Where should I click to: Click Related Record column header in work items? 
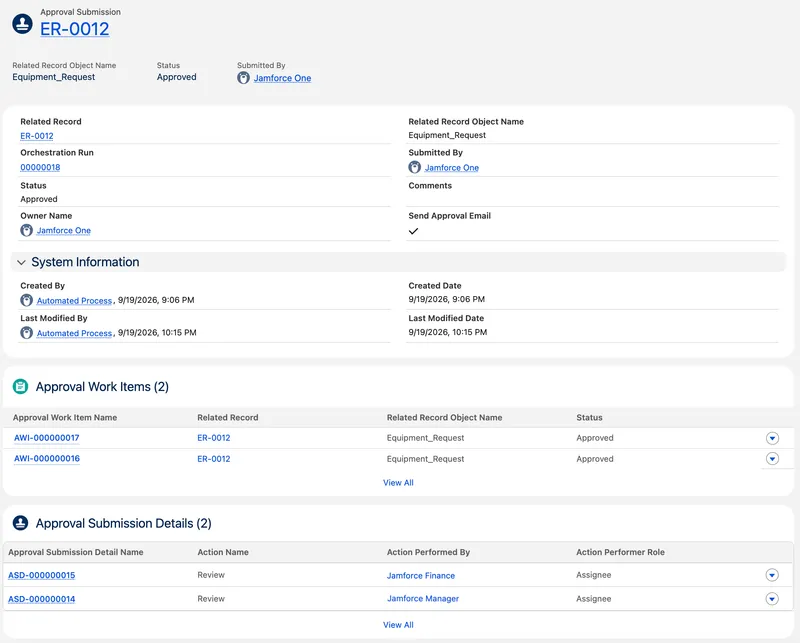coord(228,417)
